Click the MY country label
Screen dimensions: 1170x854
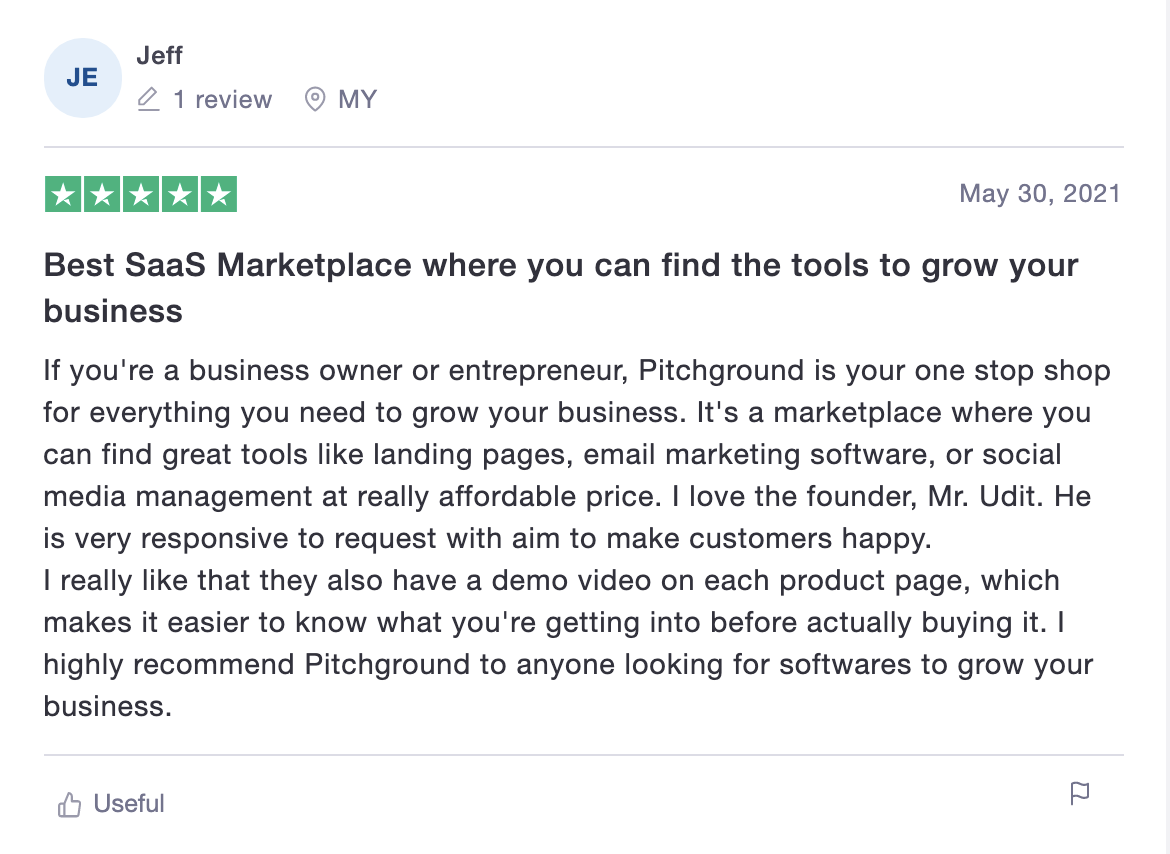358,99
